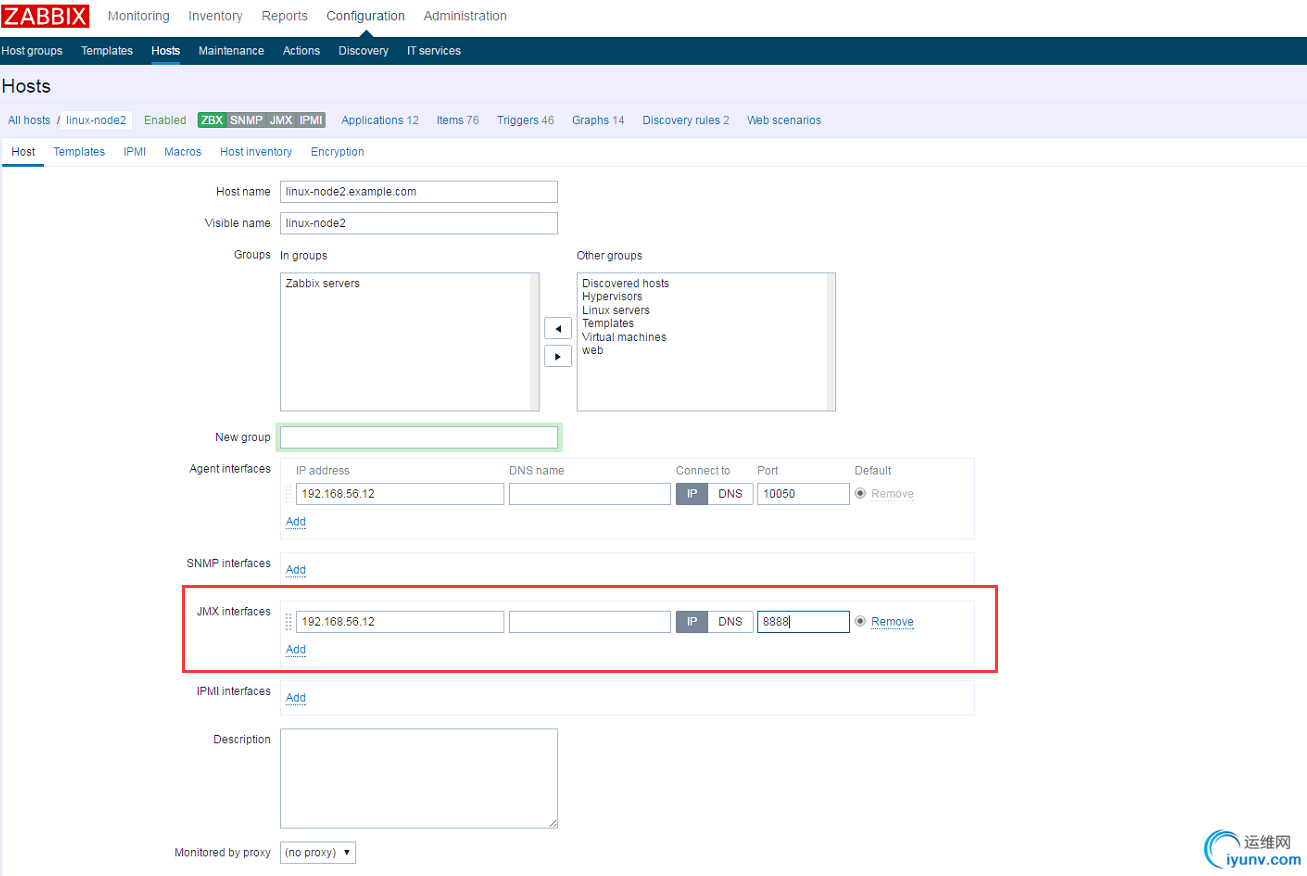Focus the Host name field
The width and height of the screenshot is (1307, 876).
[x=419, y=192]
